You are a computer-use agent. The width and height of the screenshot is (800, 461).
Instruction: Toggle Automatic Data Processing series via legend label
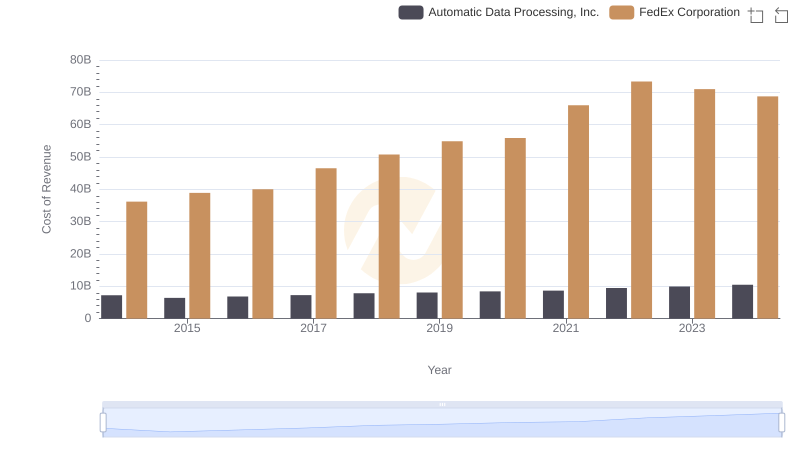(x=513, y=12)
